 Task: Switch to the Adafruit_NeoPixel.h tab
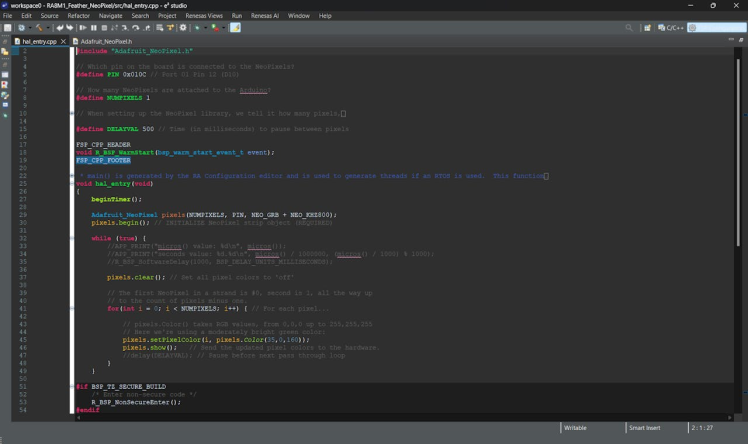106,41
